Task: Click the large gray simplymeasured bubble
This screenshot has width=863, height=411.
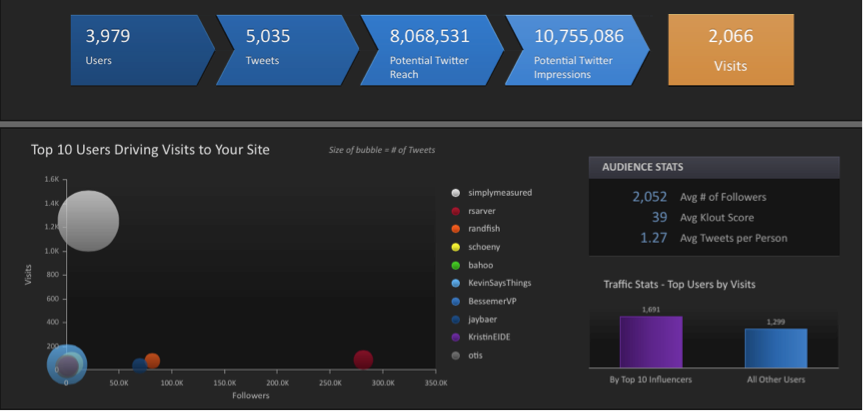Action: 88,221
